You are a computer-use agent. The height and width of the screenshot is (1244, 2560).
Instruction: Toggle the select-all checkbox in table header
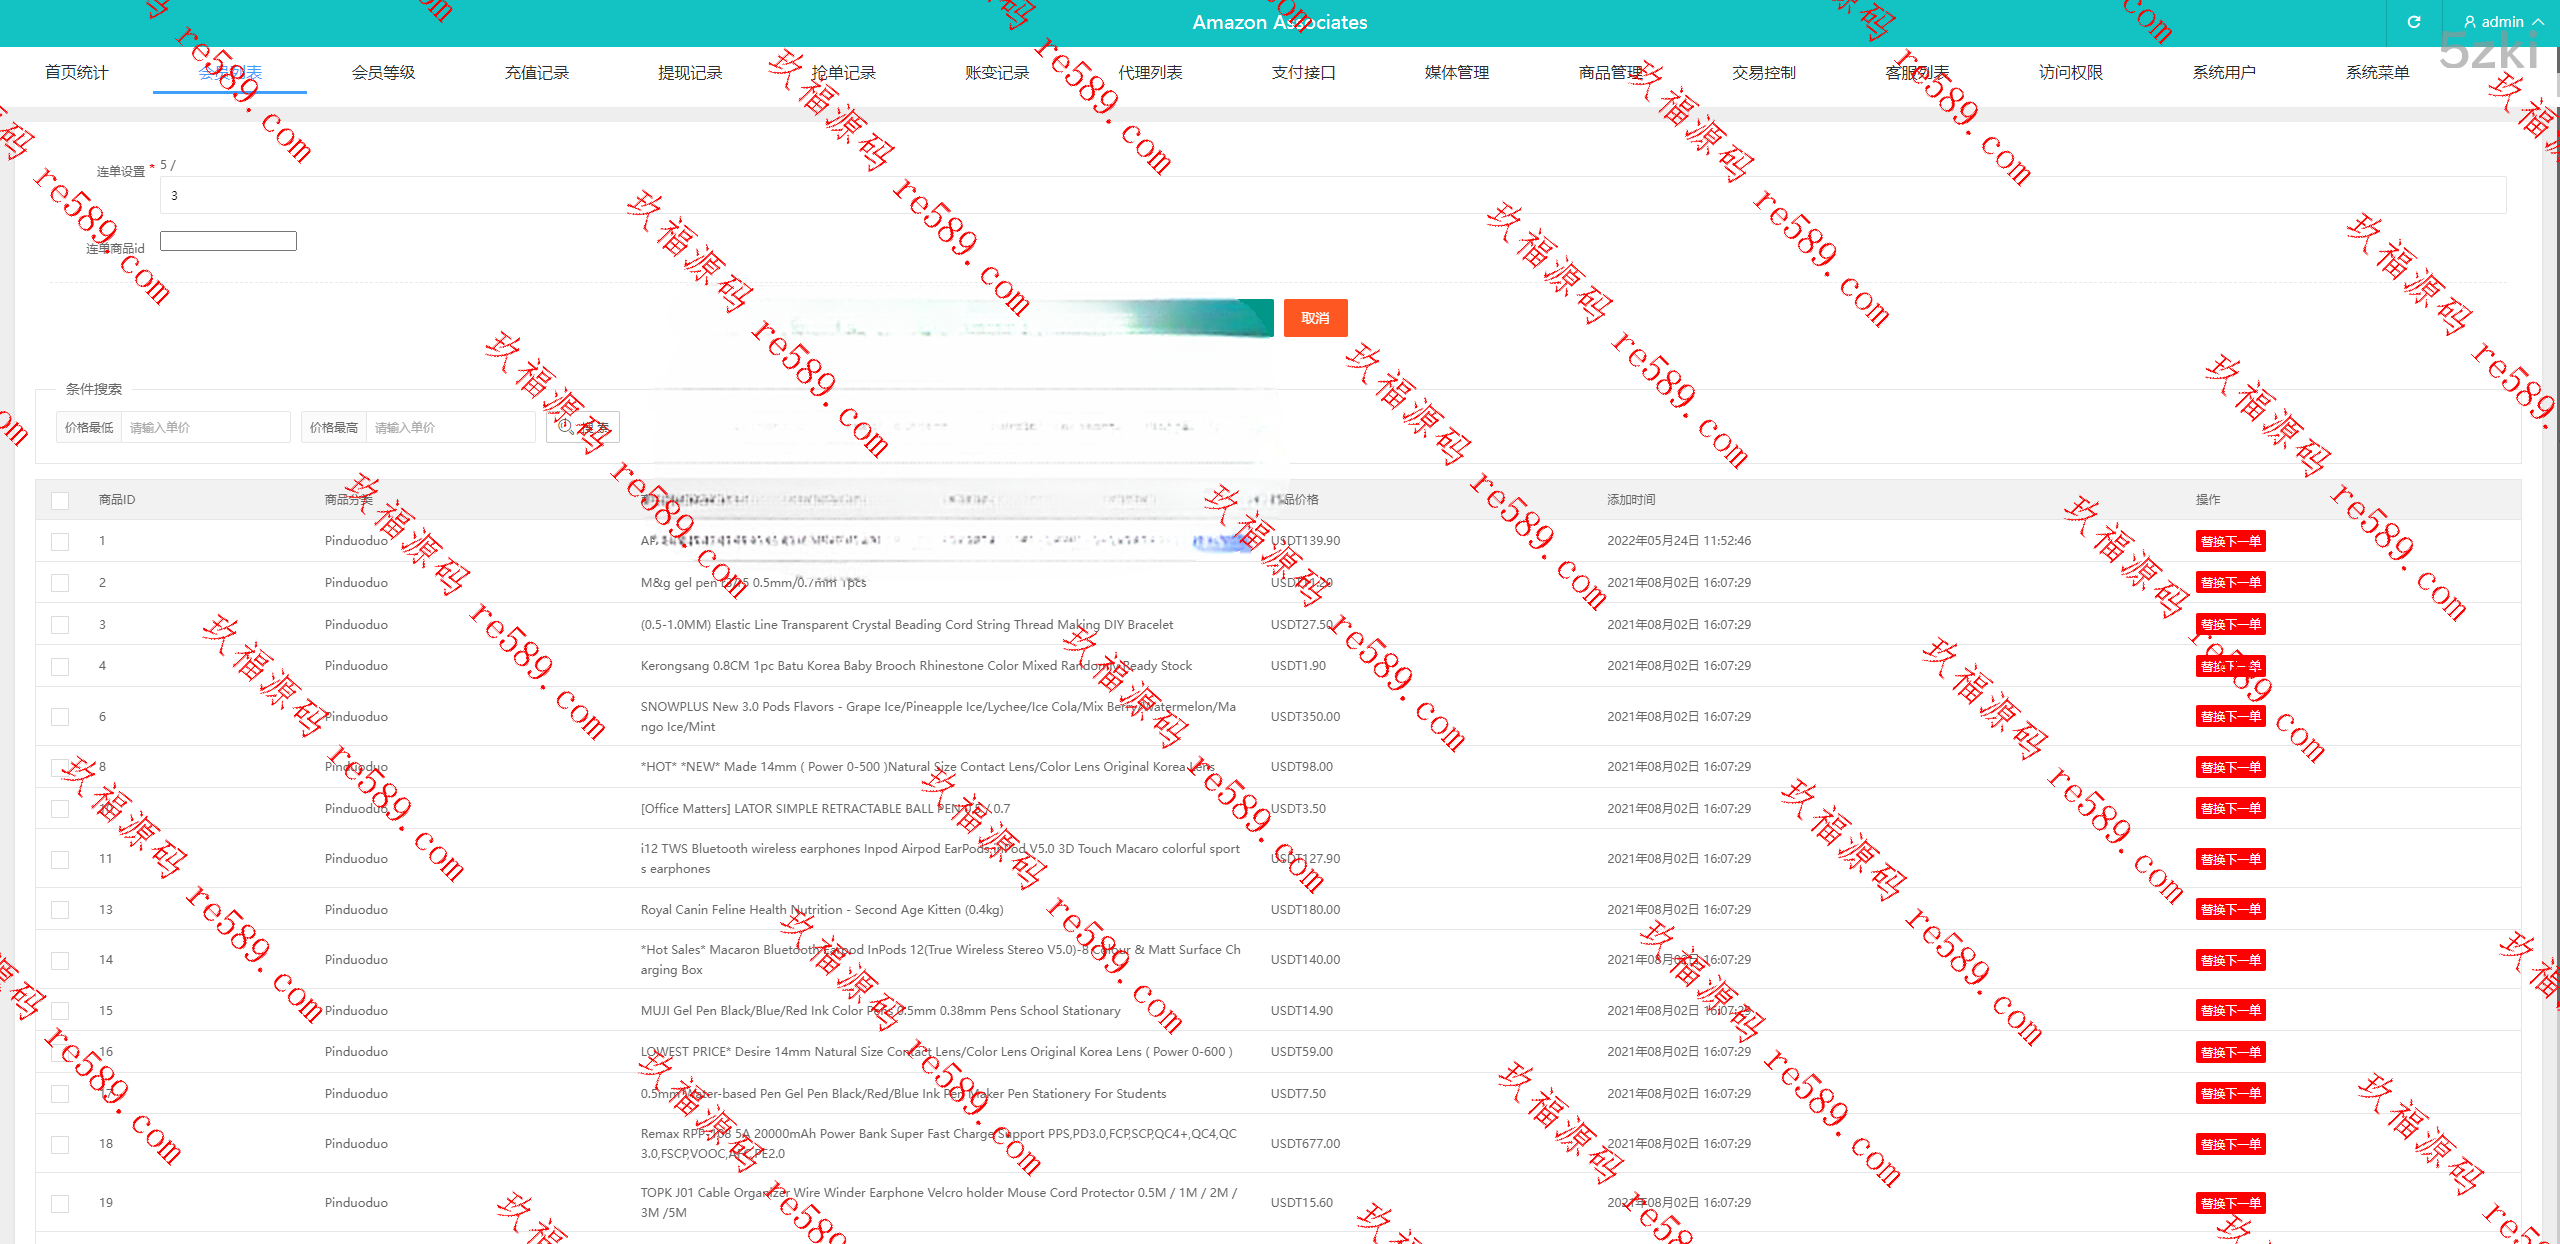60,500
